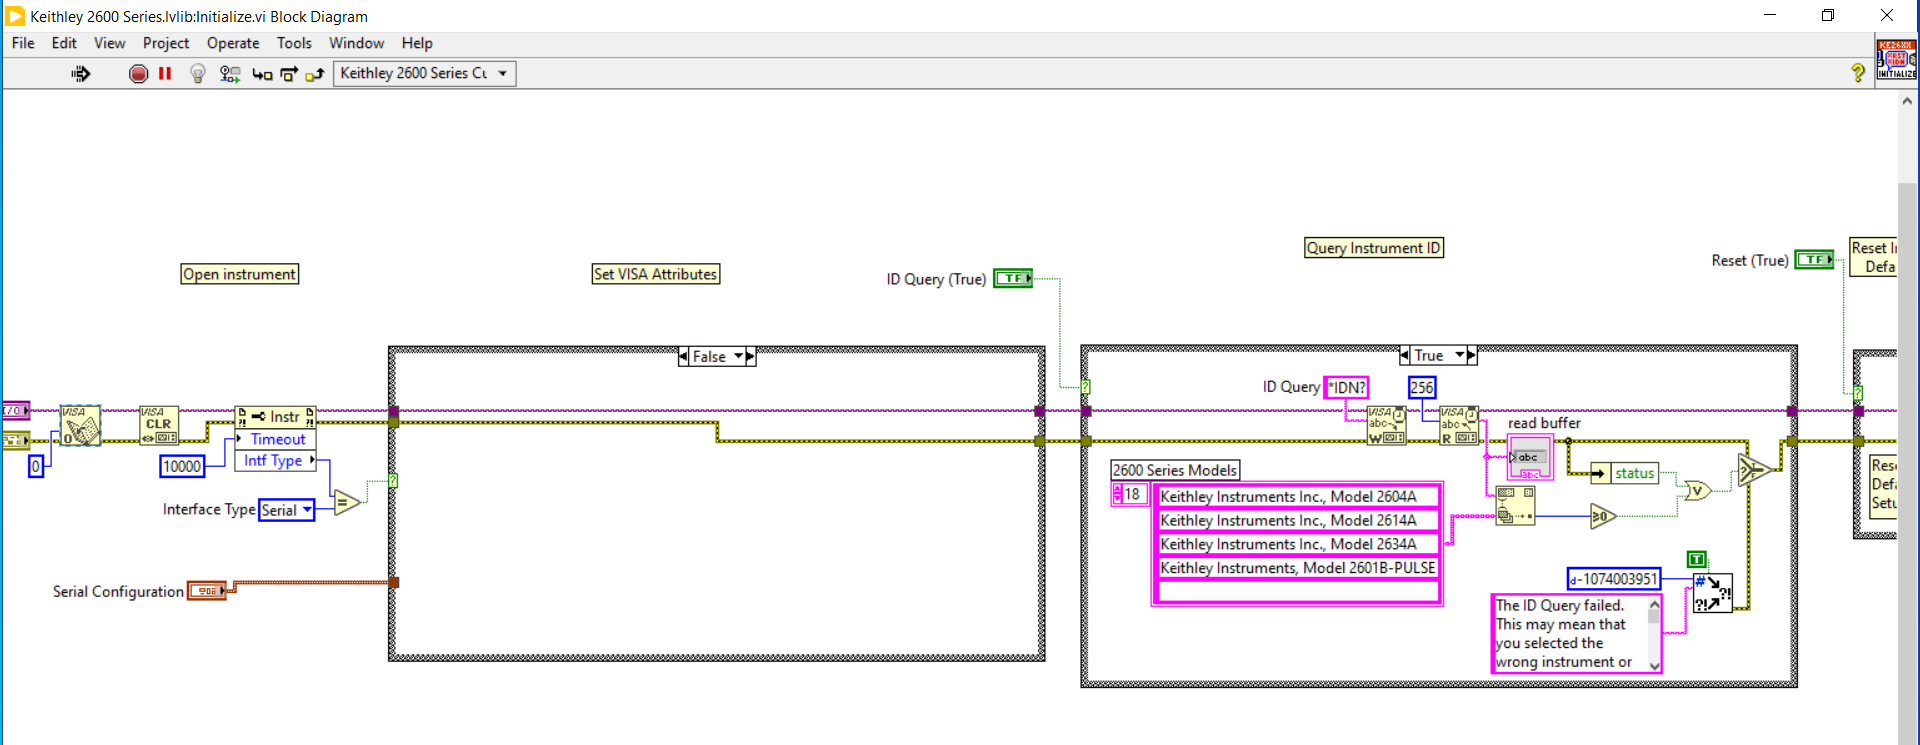Click next case arrow on False case selector
This screenshot has height=745, width=1920.
(751, 356)
